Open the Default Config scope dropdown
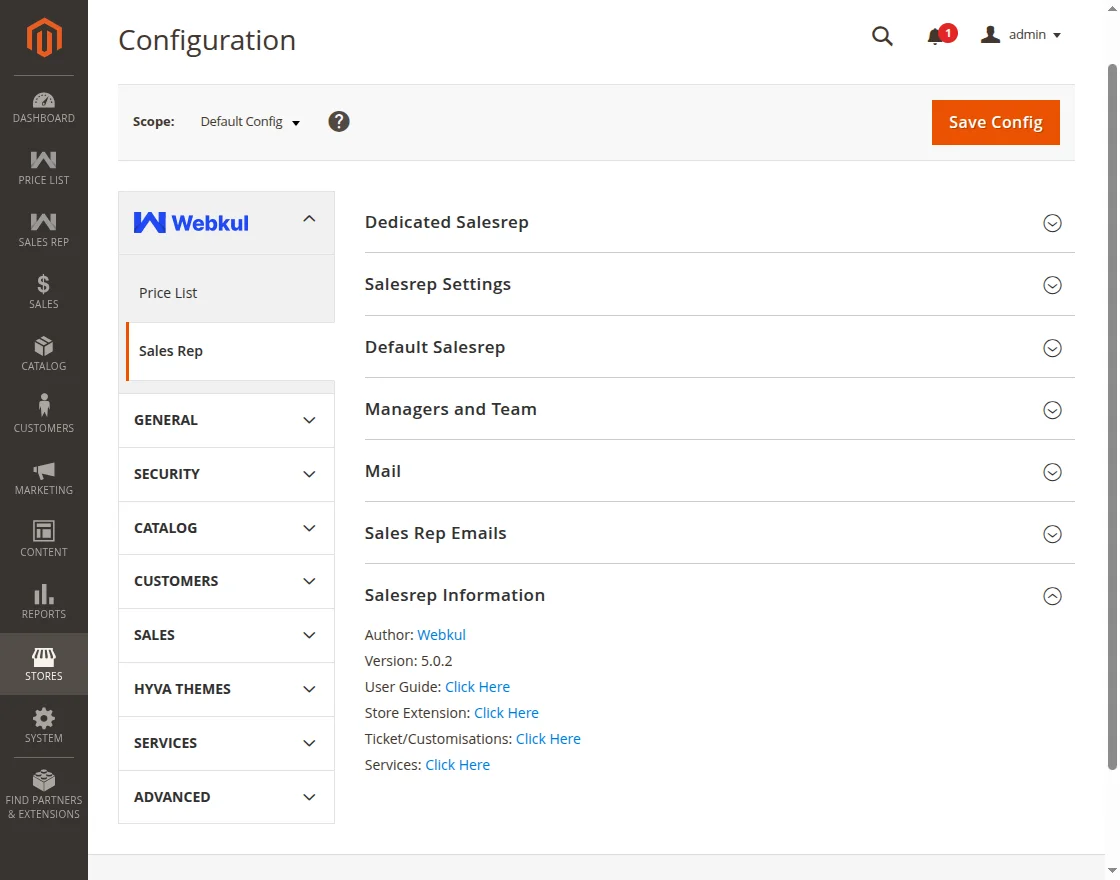Viewport: 1120px width, 880px height. click(x=250, y=122)
